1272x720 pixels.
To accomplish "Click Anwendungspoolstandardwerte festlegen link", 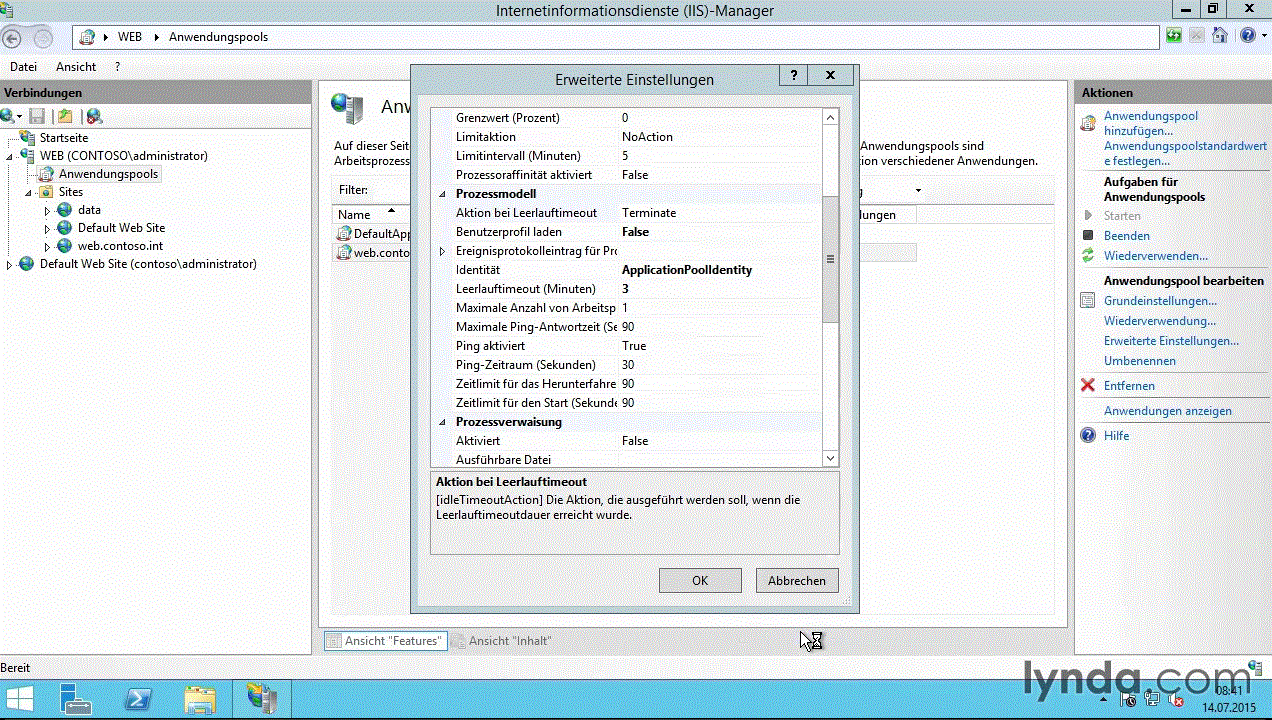I will (1185, 153).
